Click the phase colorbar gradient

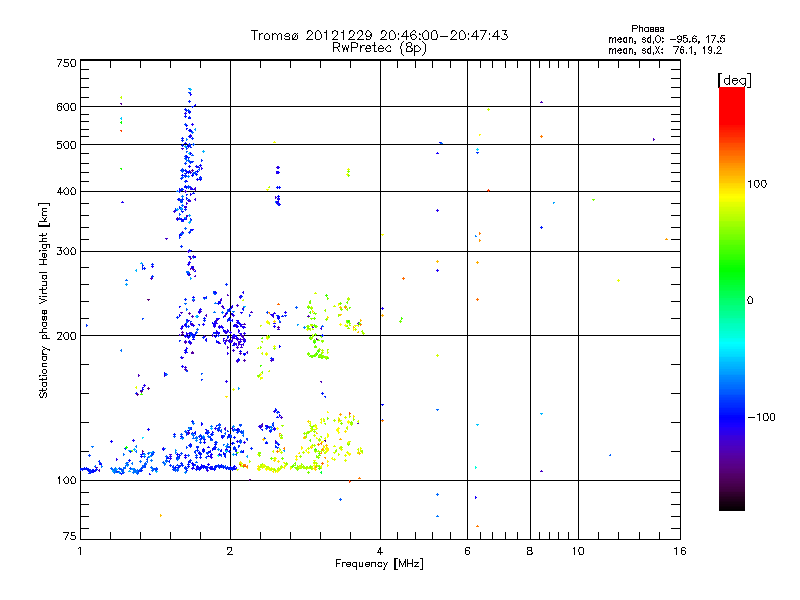pyautogui.click(x=732, y=298)
